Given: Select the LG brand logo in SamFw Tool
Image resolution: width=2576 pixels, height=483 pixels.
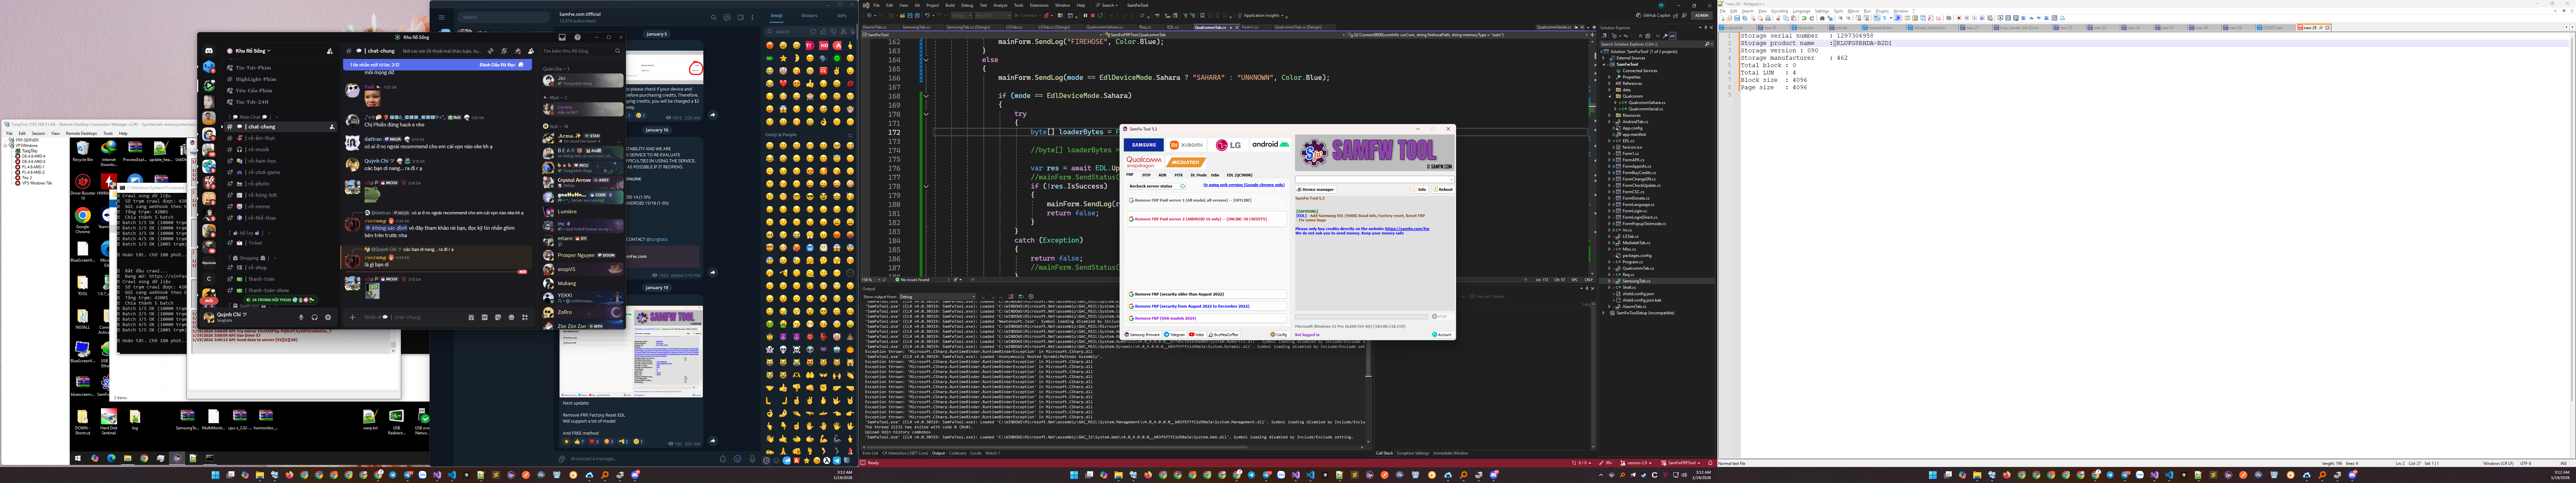Looking at the screenshot, I should (x=1228, y=145).
